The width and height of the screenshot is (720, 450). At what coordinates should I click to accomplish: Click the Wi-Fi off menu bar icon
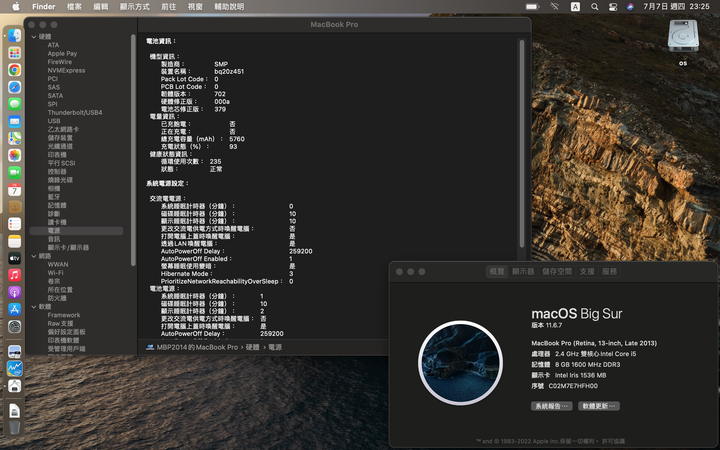click(x=555, y=6)
